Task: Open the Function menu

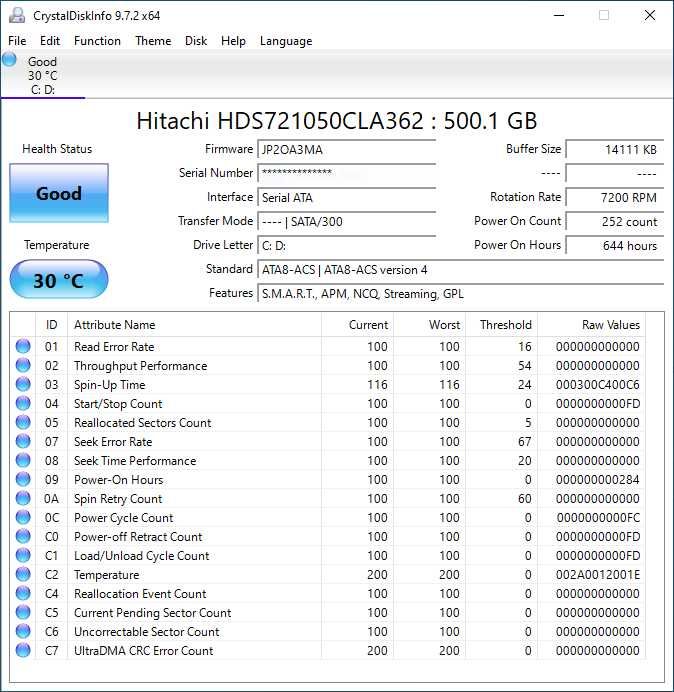Action: (97, 41)
